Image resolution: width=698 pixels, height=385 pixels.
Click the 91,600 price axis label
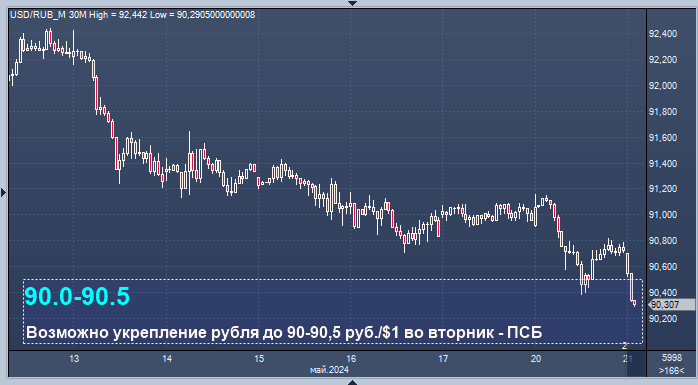(663, 138)
